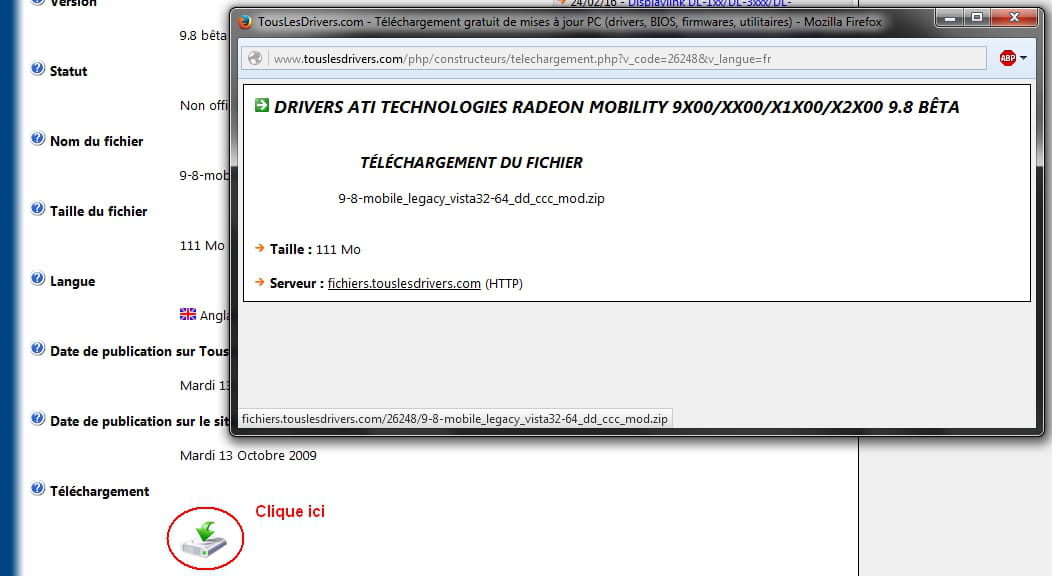
Task: Maximize the Firefox popup window
Action: [976, 18]
